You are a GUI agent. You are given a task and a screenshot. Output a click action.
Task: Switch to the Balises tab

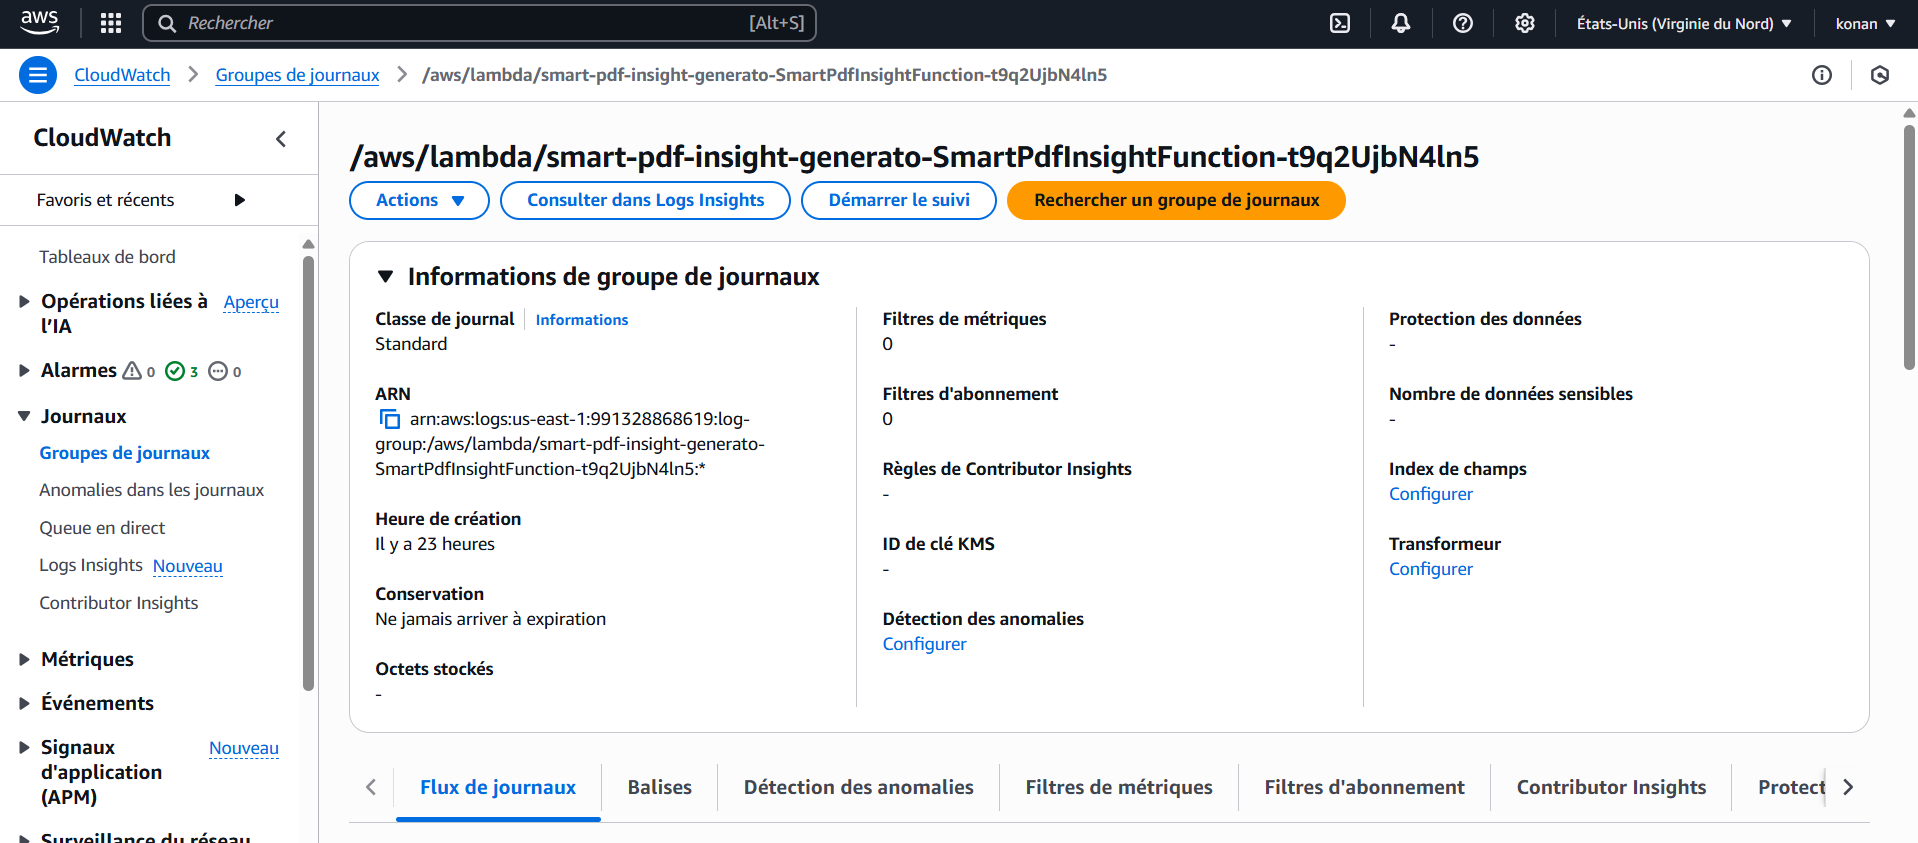point(660,787)
